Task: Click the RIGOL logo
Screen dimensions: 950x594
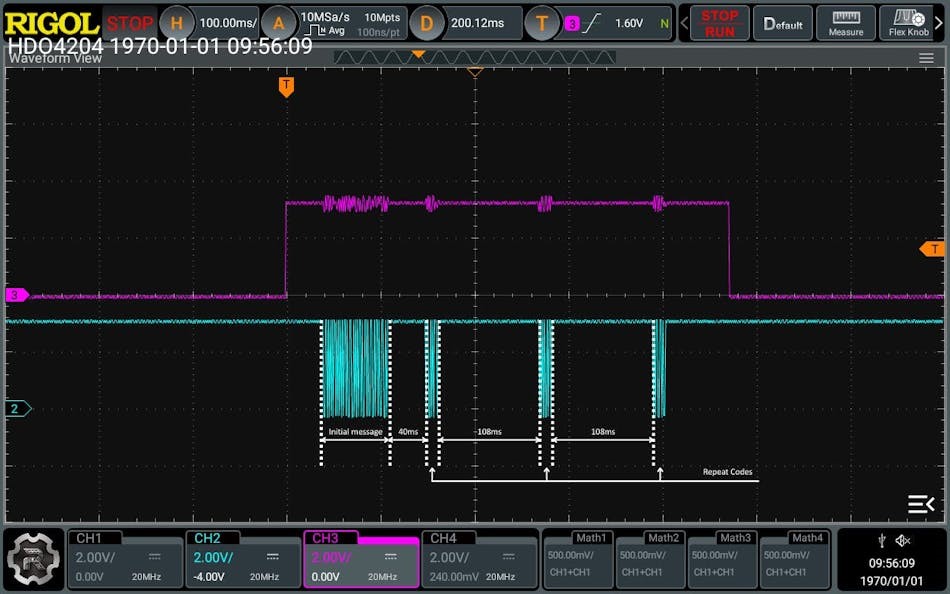Action: 51,23
